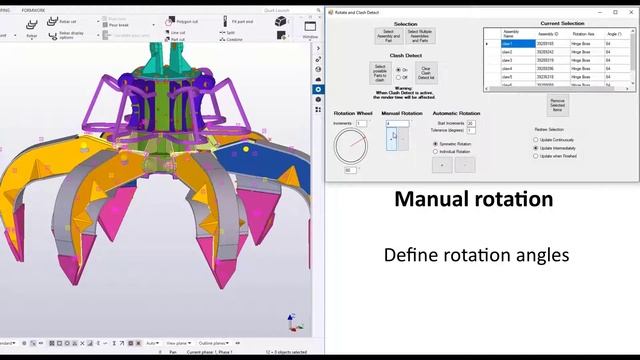Open the Rebar set dropdown arrow

click(x=98, y=21)
